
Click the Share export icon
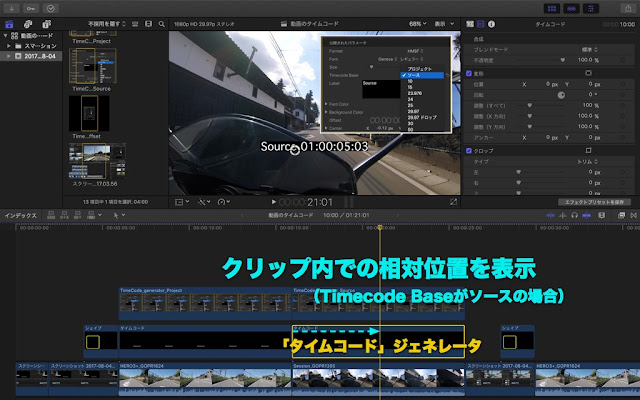pos(628,8)
